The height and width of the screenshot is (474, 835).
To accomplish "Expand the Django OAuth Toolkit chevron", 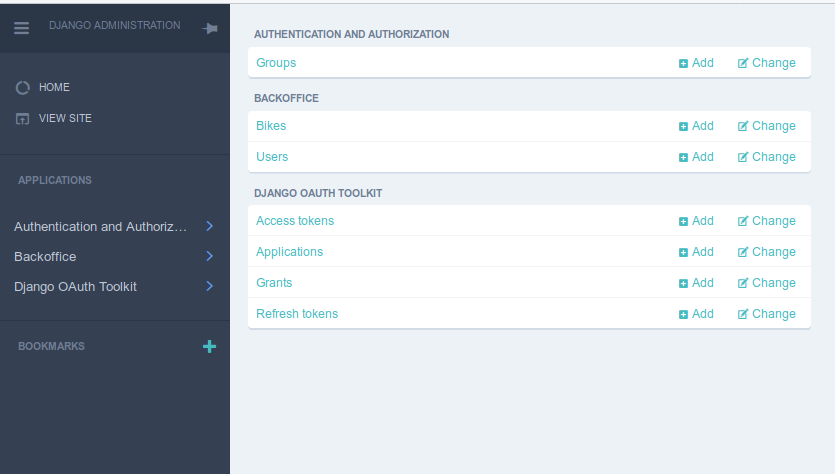I will point(210,286).
